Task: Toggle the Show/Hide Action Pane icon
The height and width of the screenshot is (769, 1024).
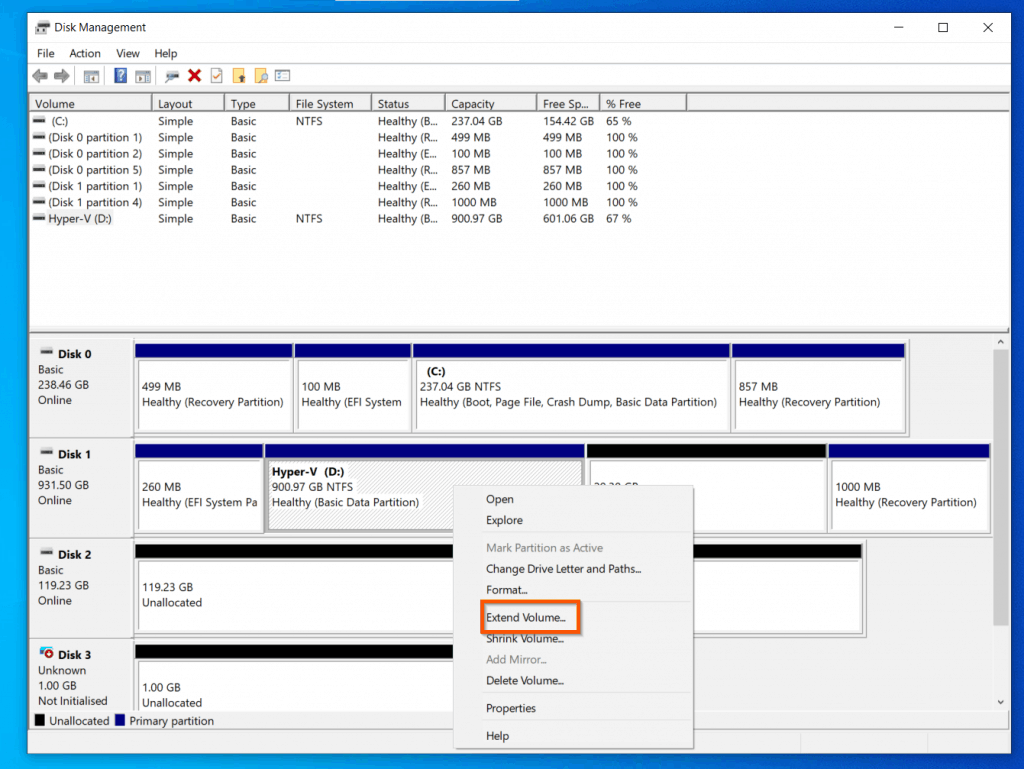Action: pyautogui.click(x=143, y=76)
